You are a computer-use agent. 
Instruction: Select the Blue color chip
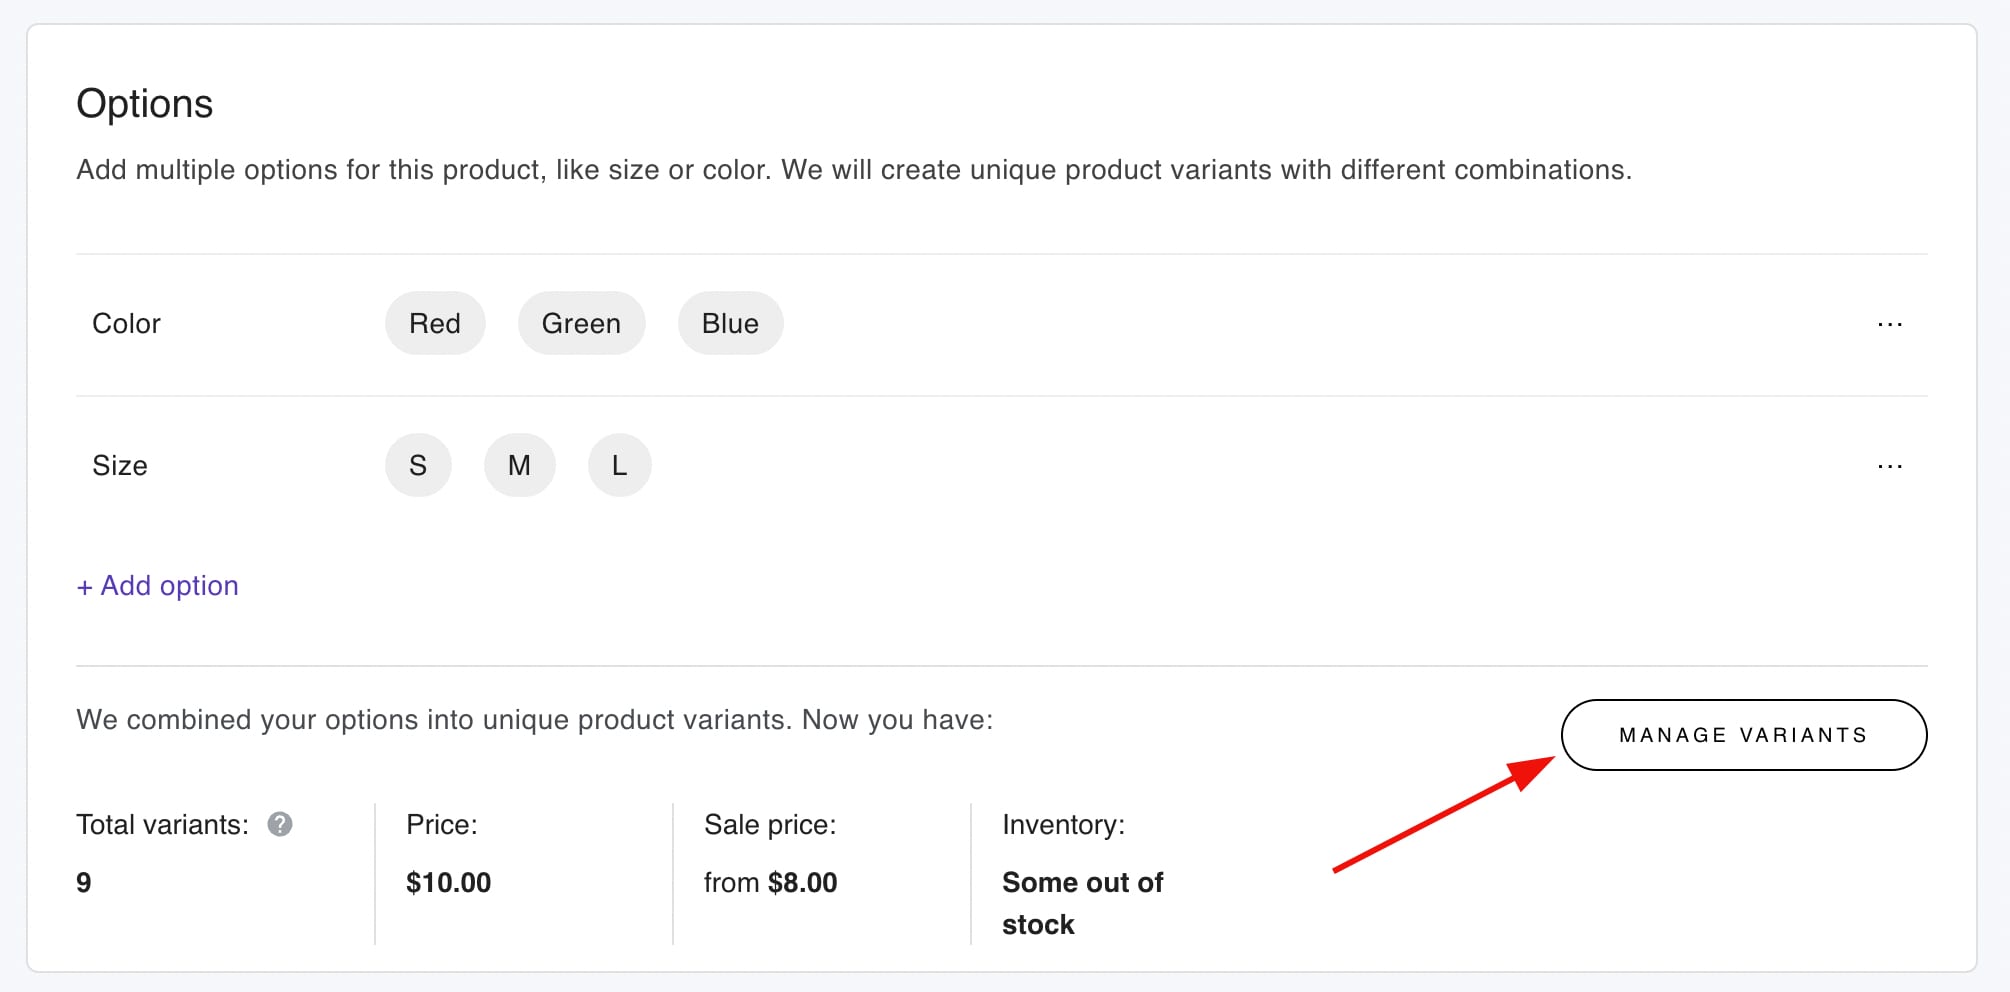[730, 323]
